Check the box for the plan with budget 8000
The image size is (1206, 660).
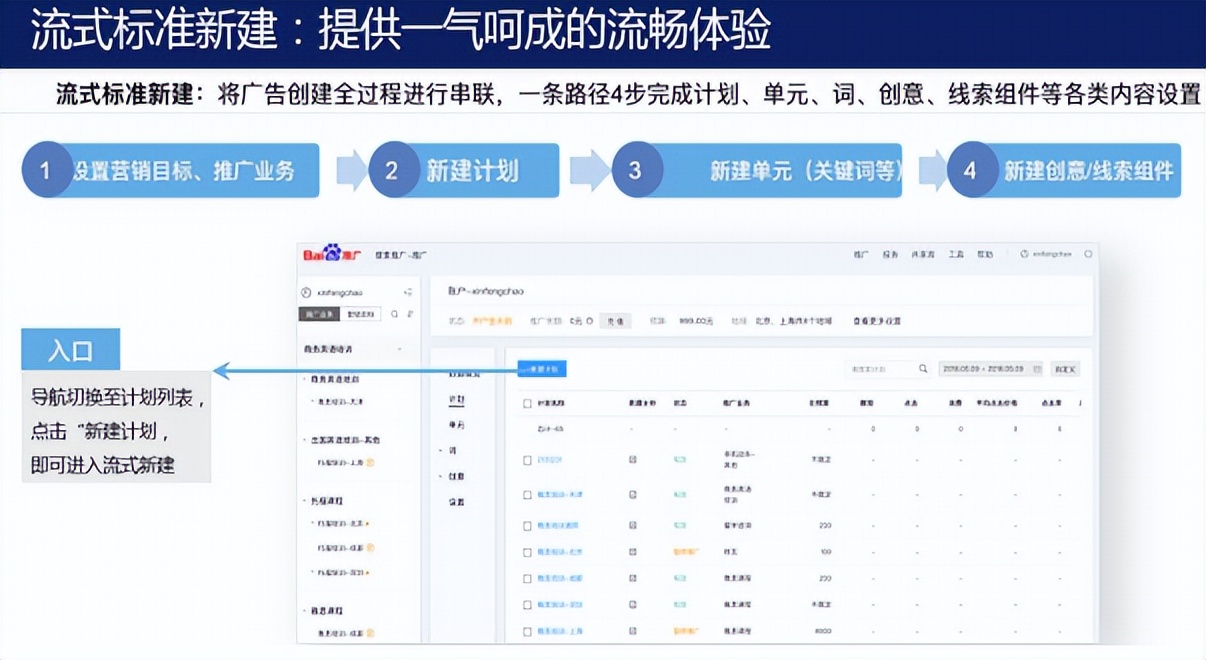(x=528, y=632)
